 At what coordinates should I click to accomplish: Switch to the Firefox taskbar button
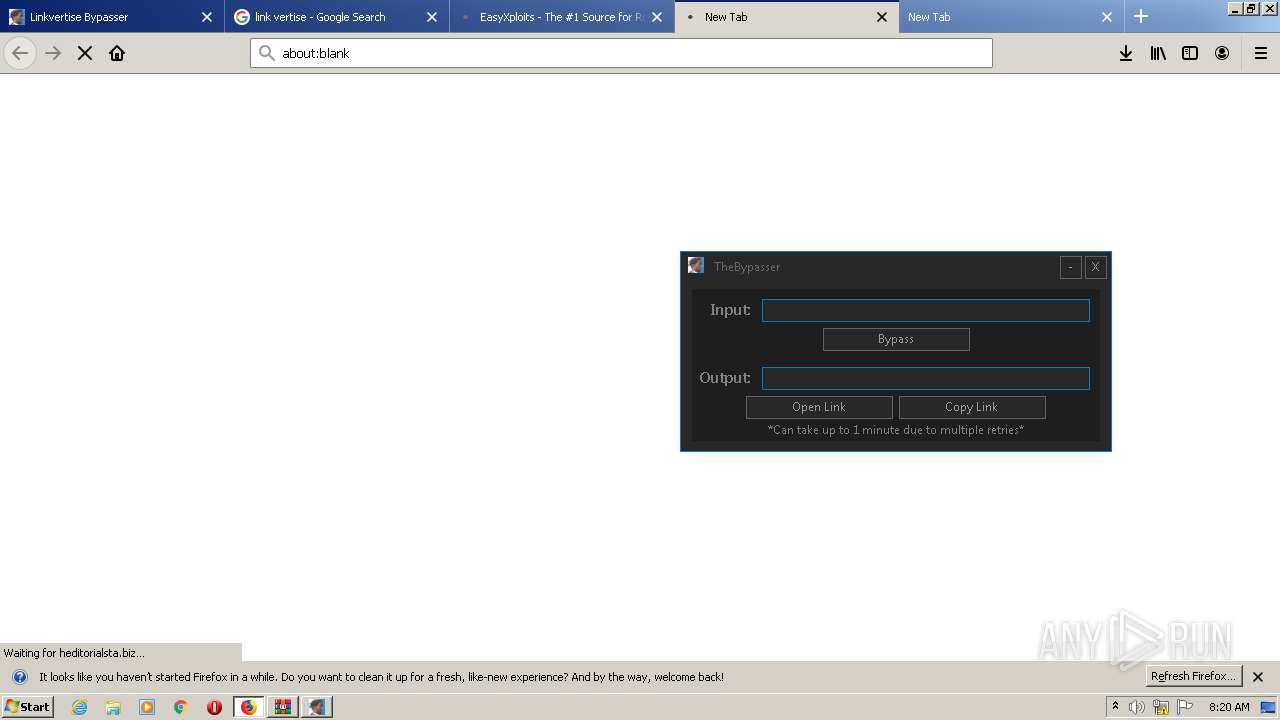[248, 707]
